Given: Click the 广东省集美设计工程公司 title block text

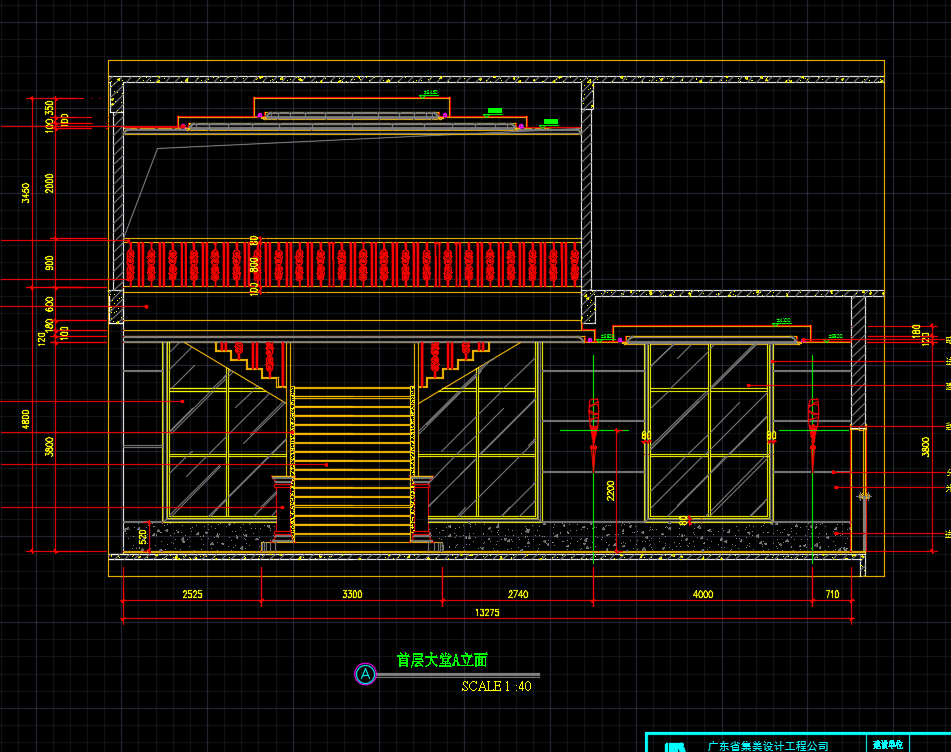Looking at the screenshot, I should (767, 746).
